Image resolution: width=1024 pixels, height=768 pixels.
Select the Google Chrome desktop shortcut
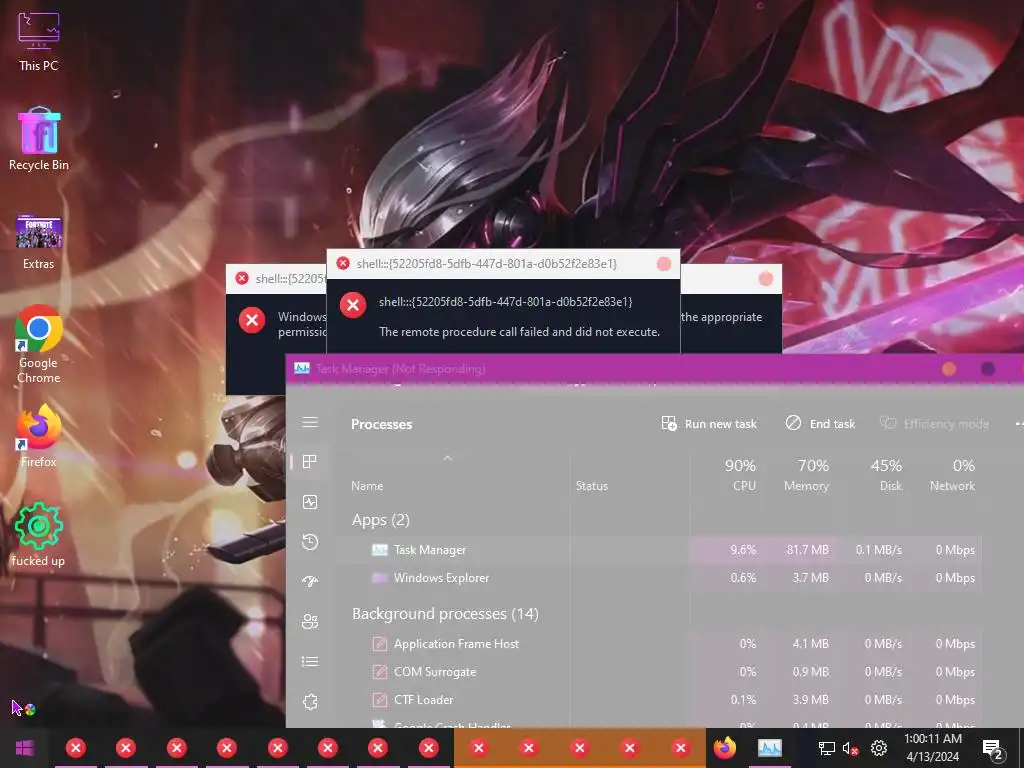(x=39, y=344)
